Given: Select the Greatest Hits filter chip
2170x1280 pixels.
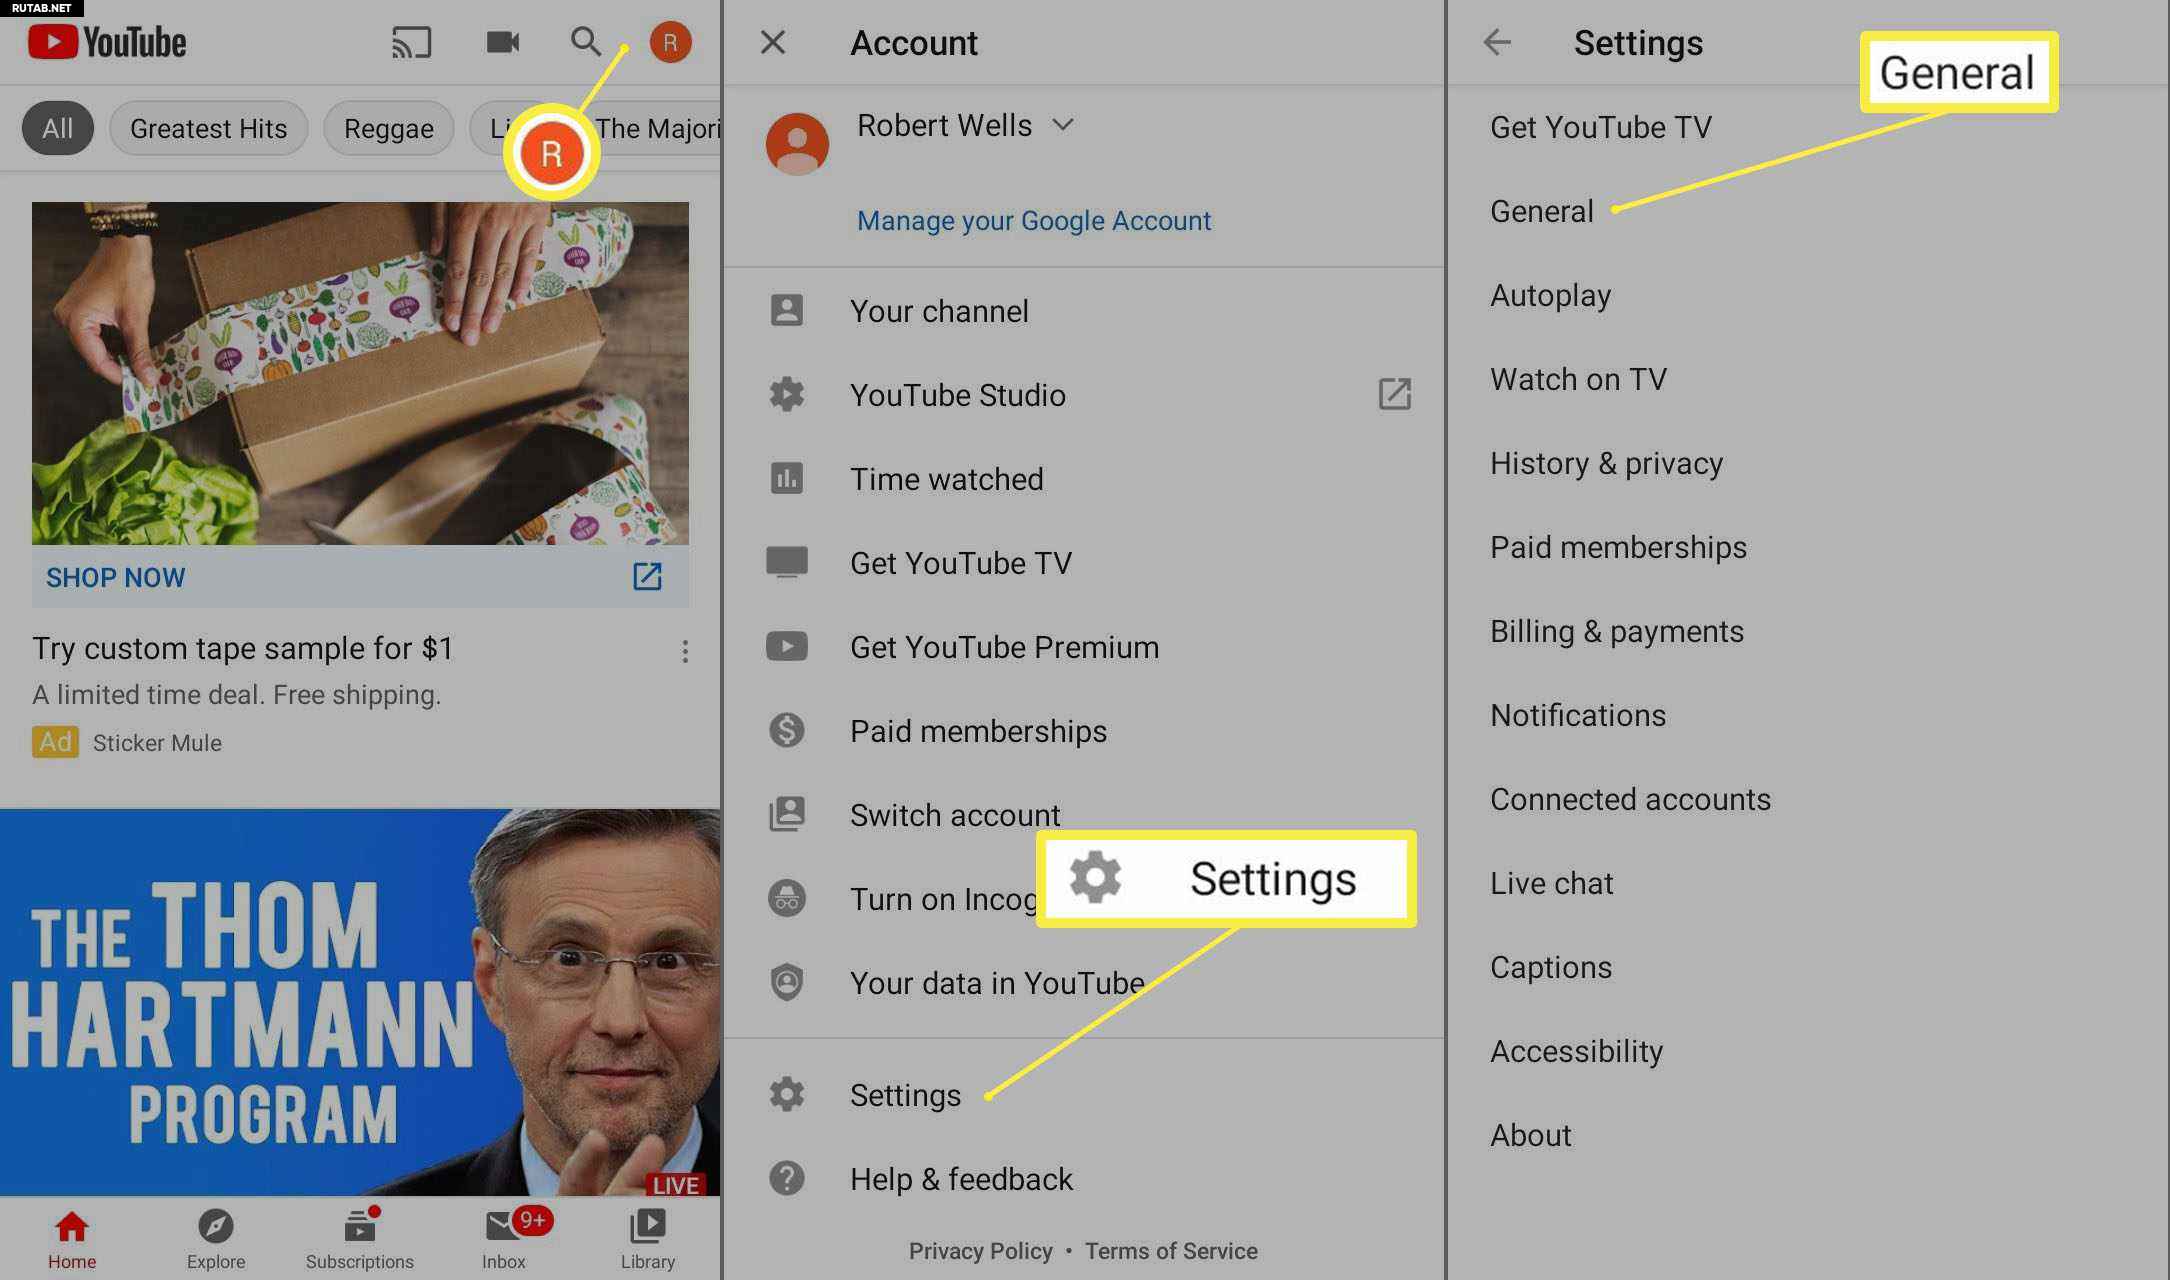Looking at the screenshot, I should [208, 128].
